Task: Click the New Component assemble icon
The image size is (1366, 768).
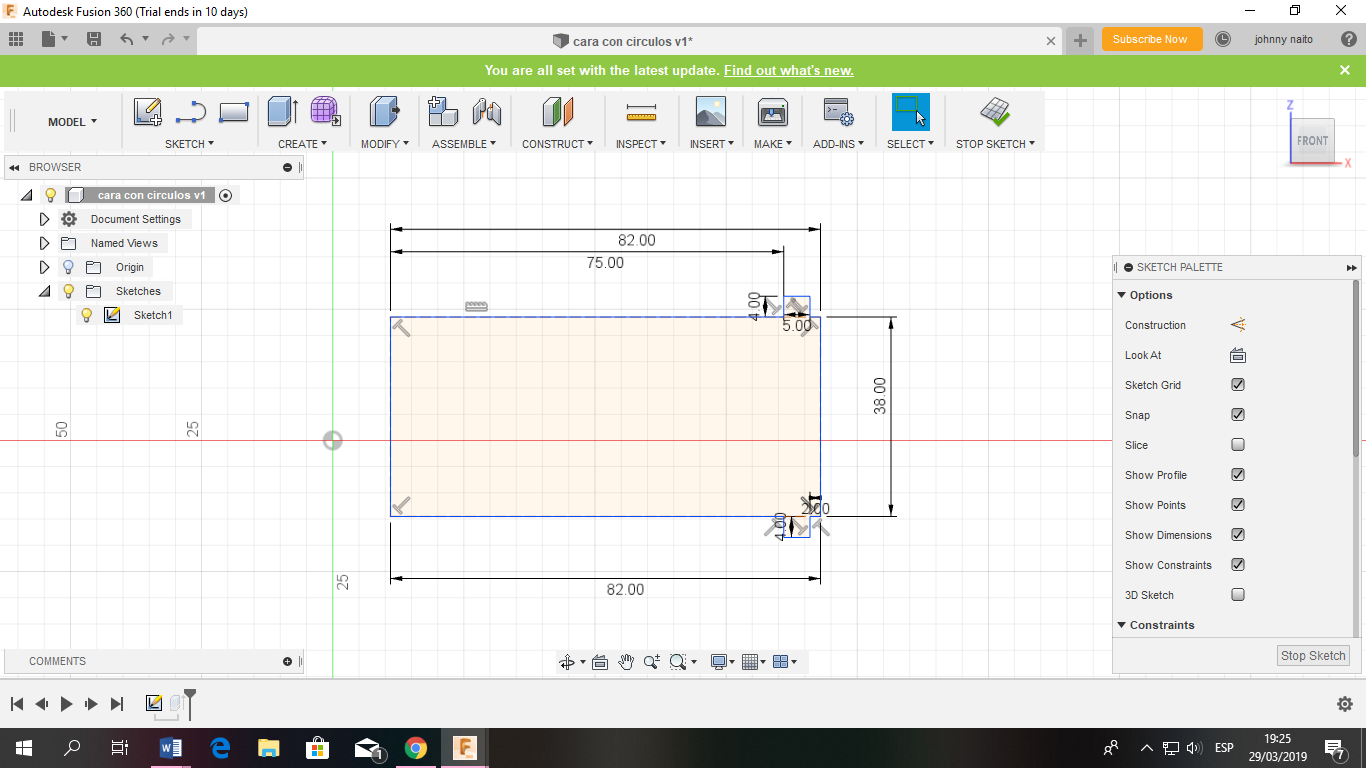Action: point(443,112)
